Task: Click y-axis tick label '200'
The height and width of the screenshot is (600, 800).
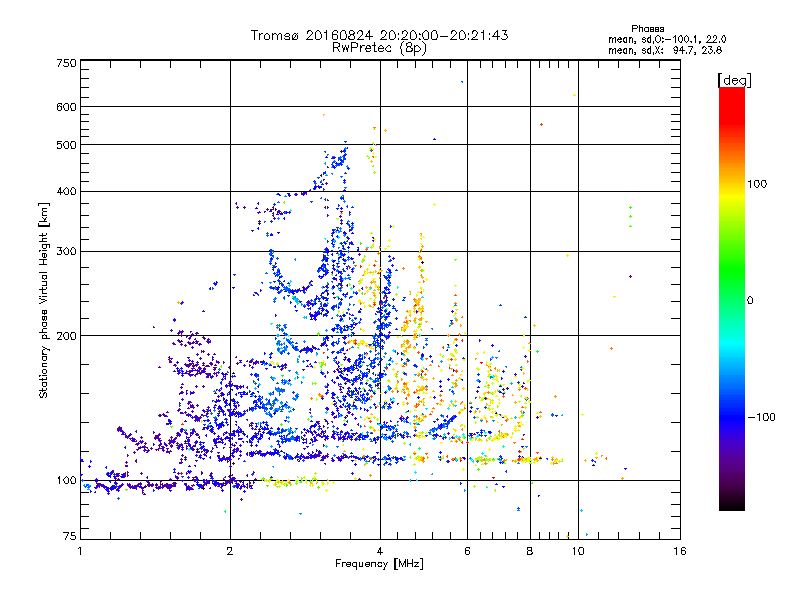Action: pyautogui.click(x=66, y=336)
